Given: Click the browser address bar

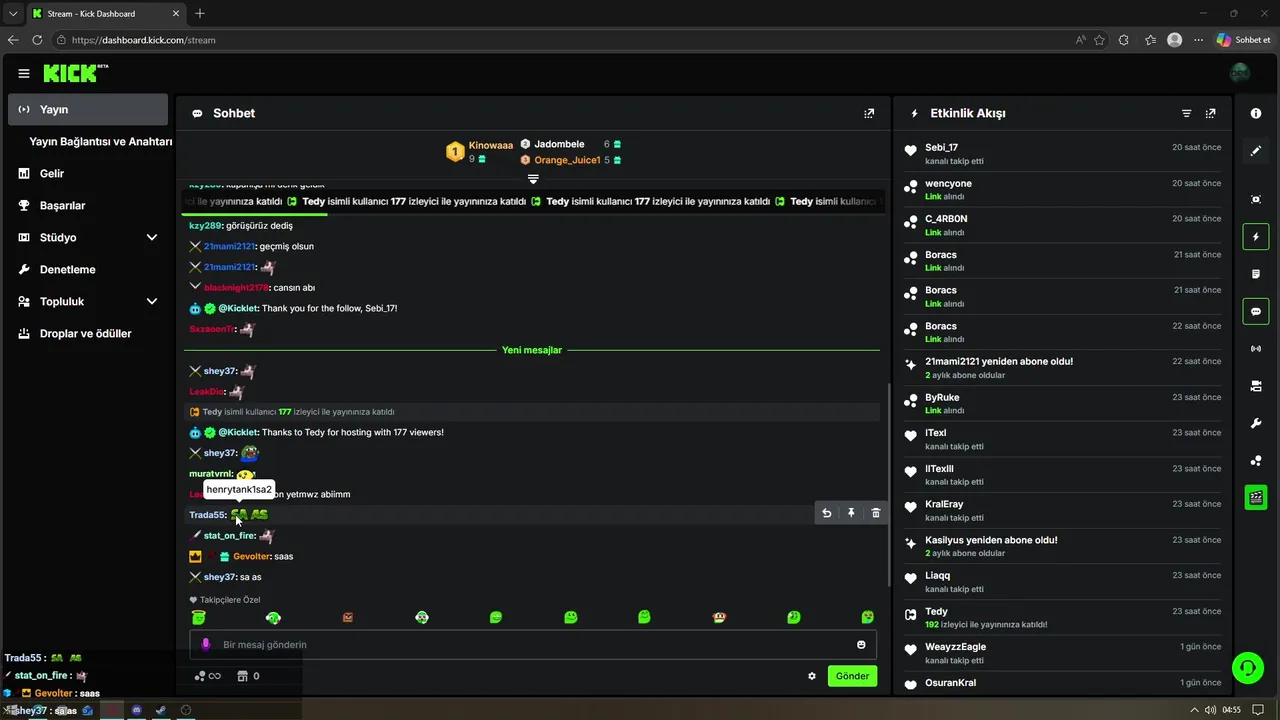Looking at the screenshot, I should [x=560, y=40].
